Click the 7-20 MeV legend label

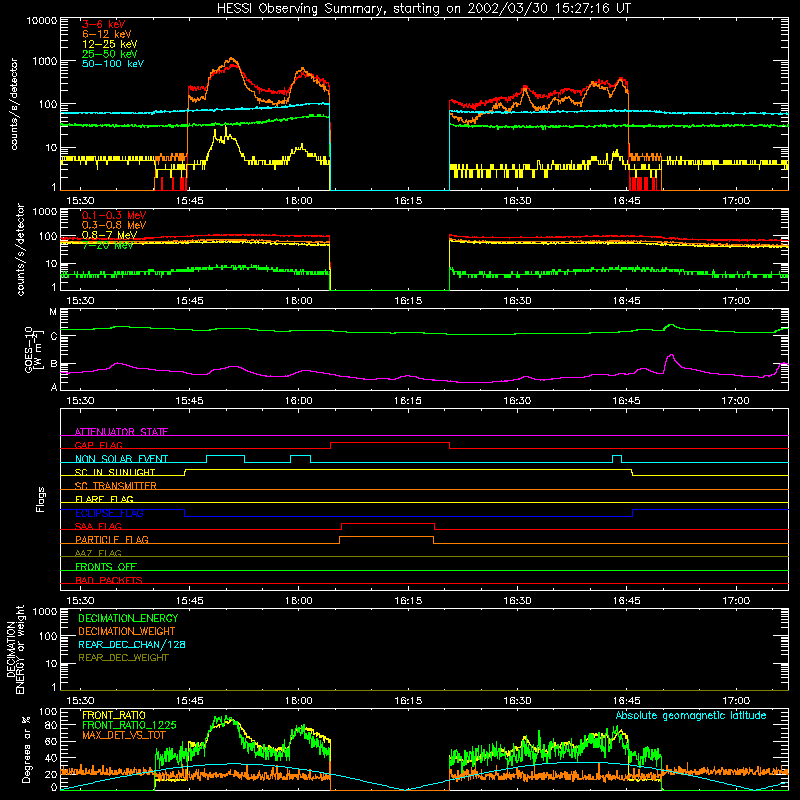pos(108,245)
